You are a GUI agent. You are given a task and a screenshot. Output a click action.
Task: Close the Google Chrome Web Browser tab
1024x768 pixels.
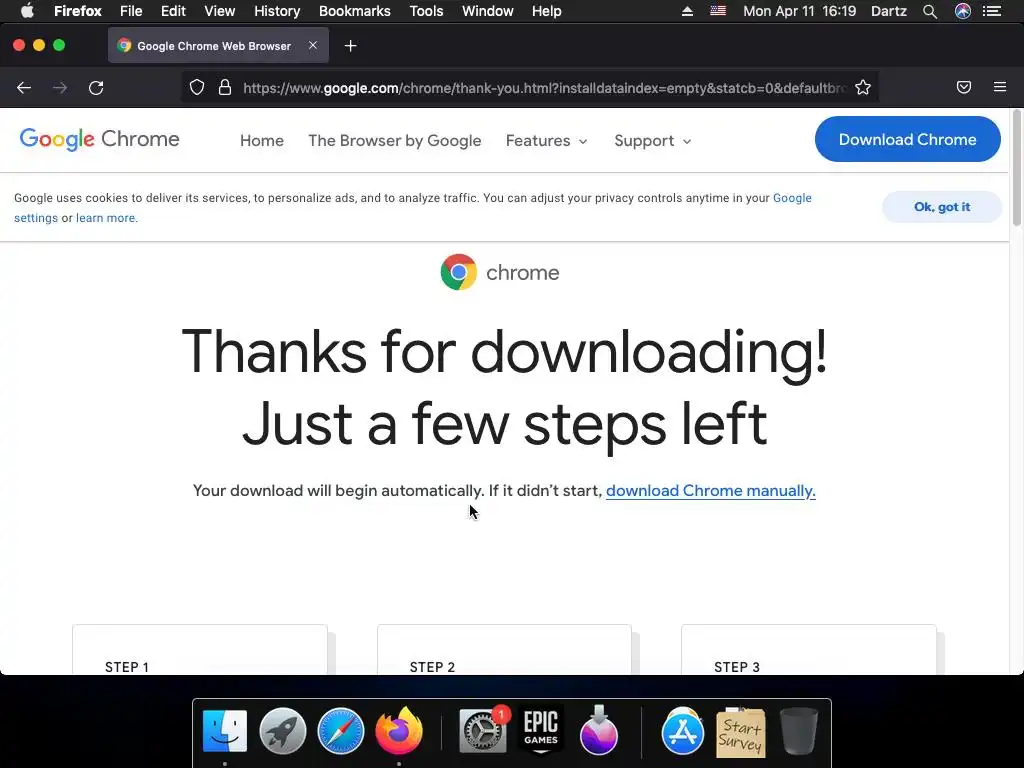click(x=313, y=45)
